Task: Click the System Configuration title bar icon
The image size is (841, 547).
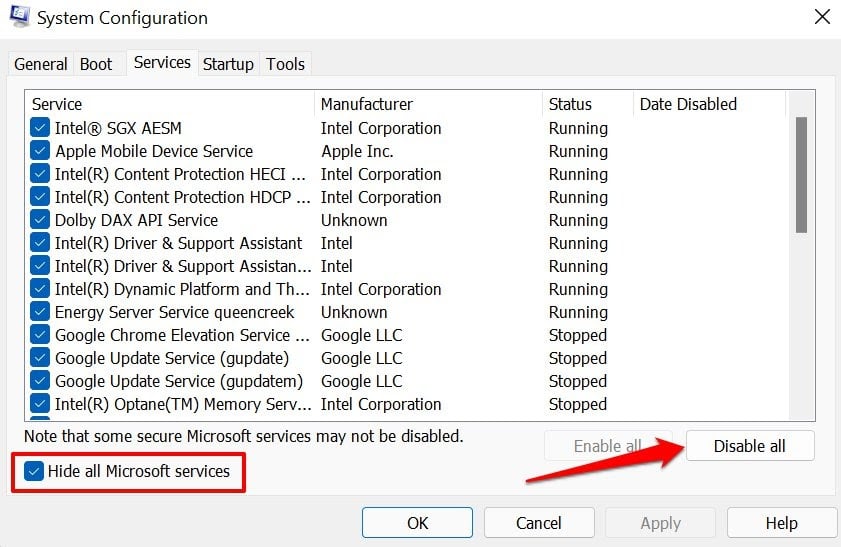Action: (19, 17)
